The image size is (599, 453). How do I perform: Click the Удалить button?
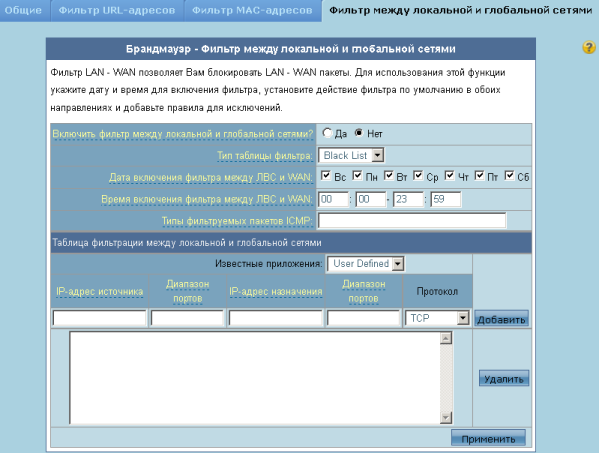pos(504,379)
